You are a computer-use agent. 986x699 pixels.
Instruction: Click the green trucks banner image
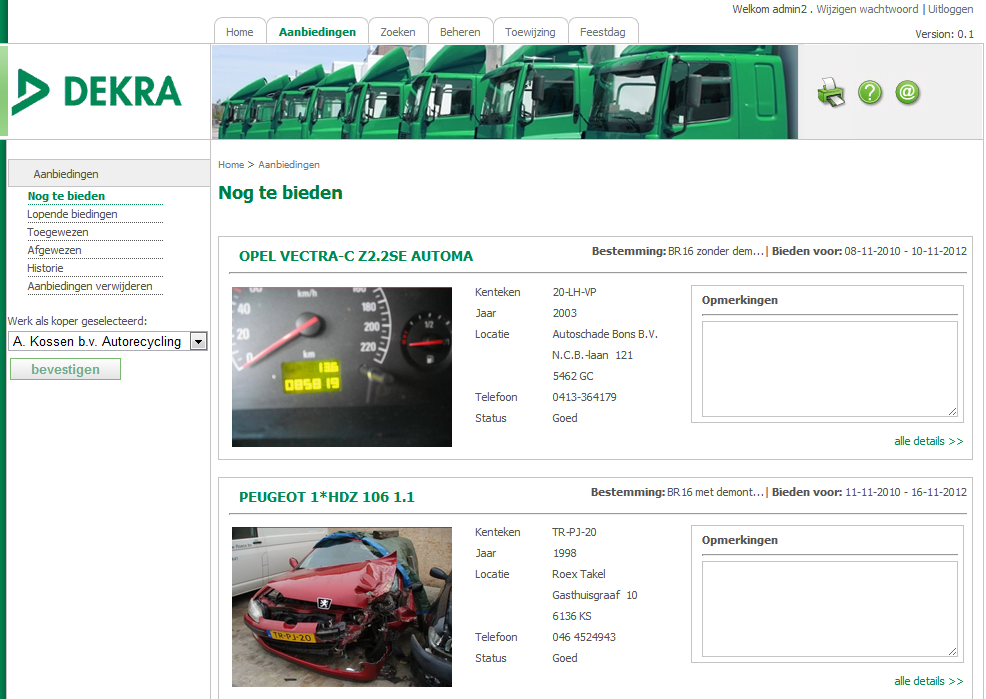tap(505, 92)
